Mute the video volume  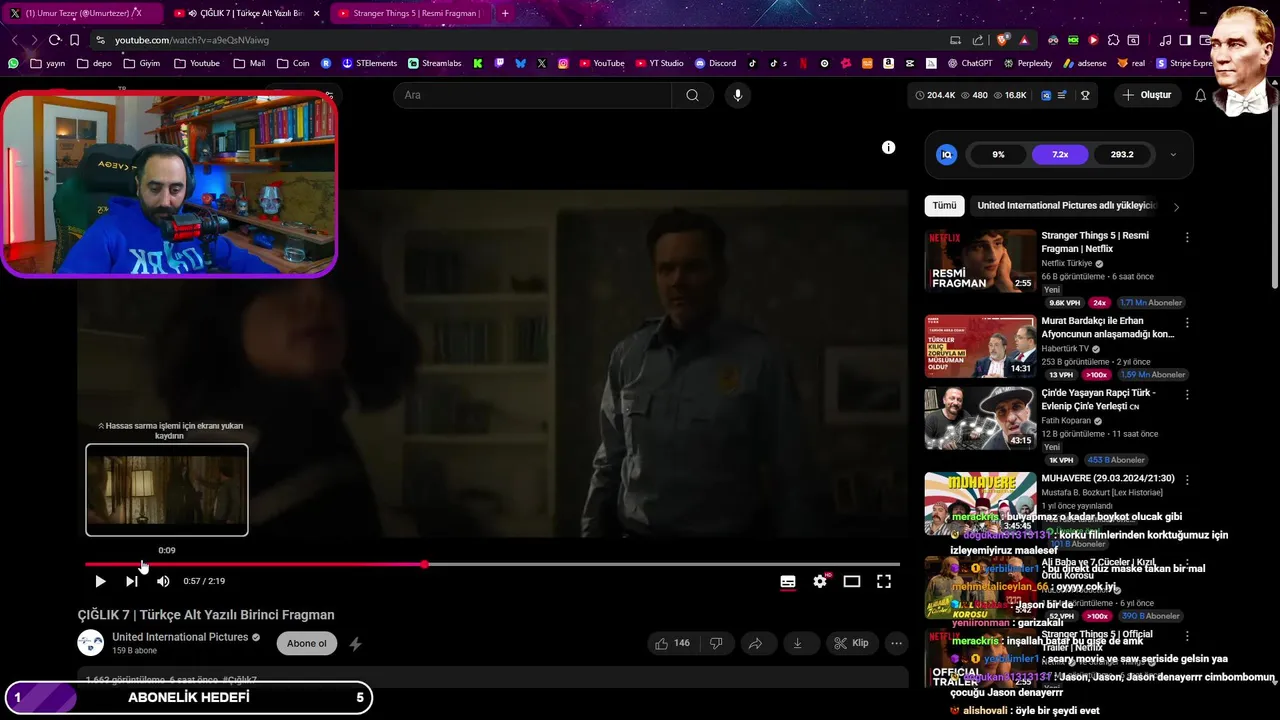(163, 581)
